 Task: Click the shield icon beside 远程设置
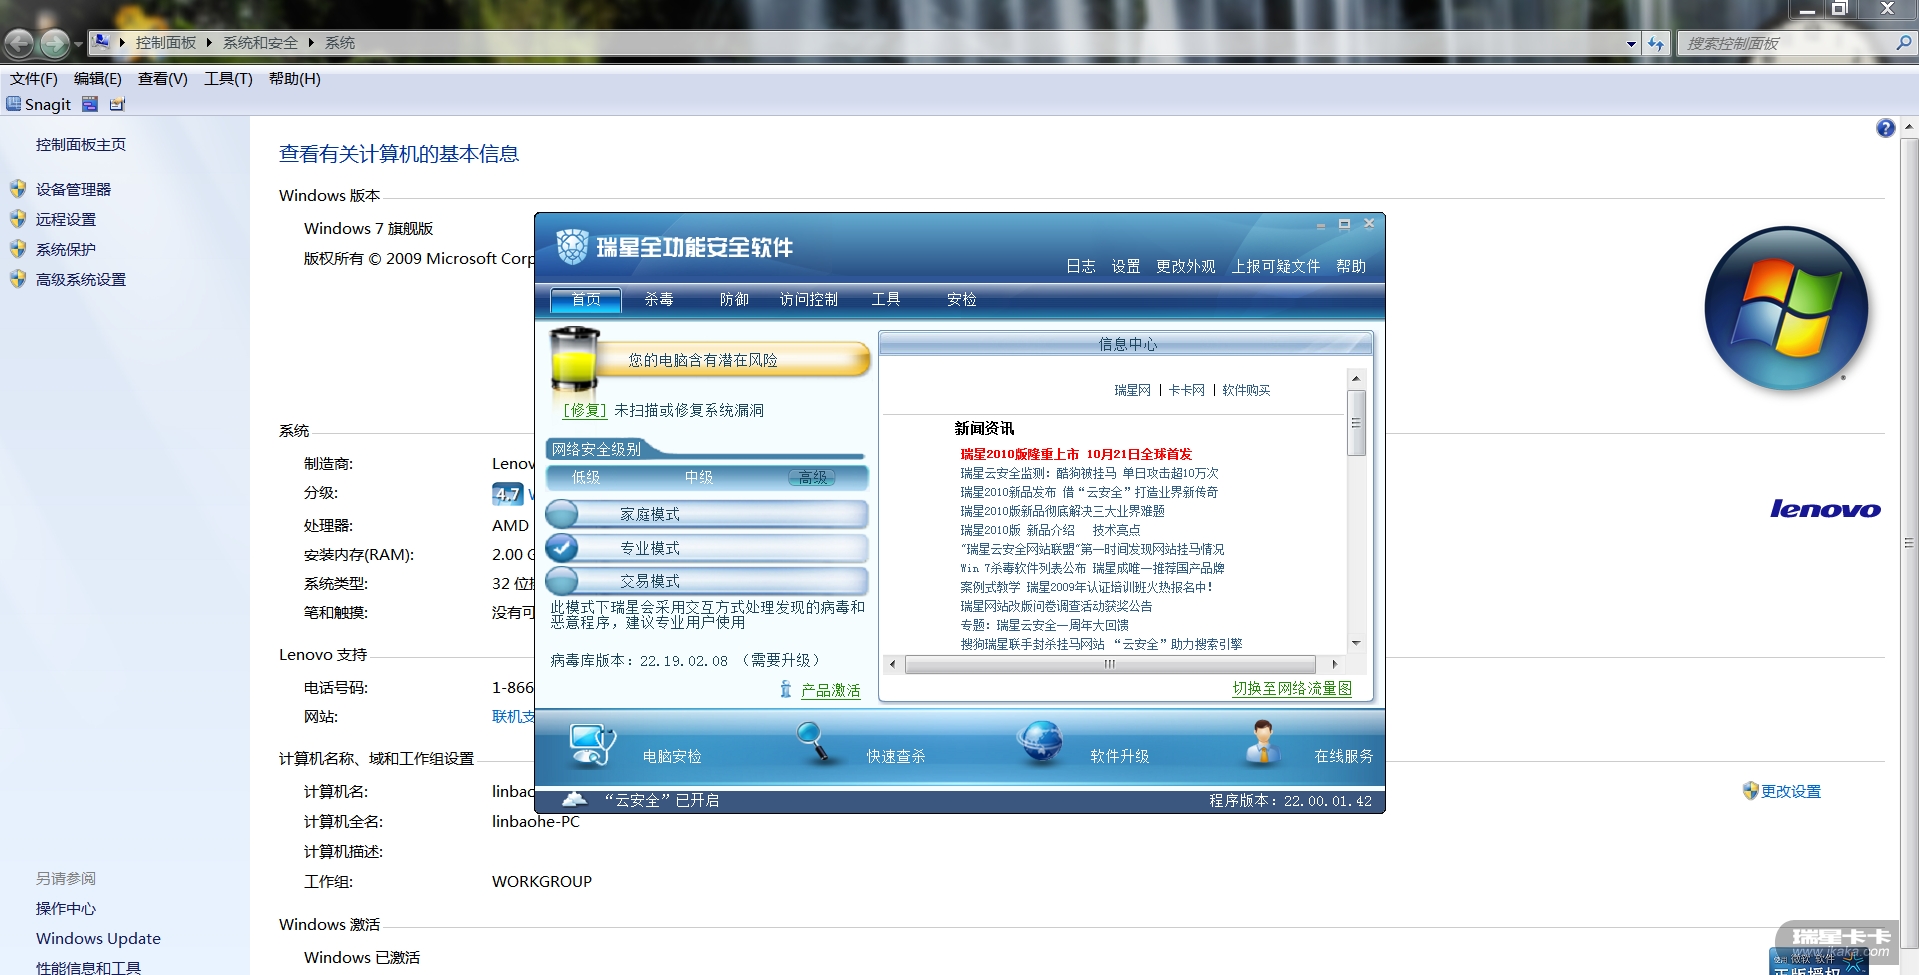pyautogui.click(x=18, y=219)
